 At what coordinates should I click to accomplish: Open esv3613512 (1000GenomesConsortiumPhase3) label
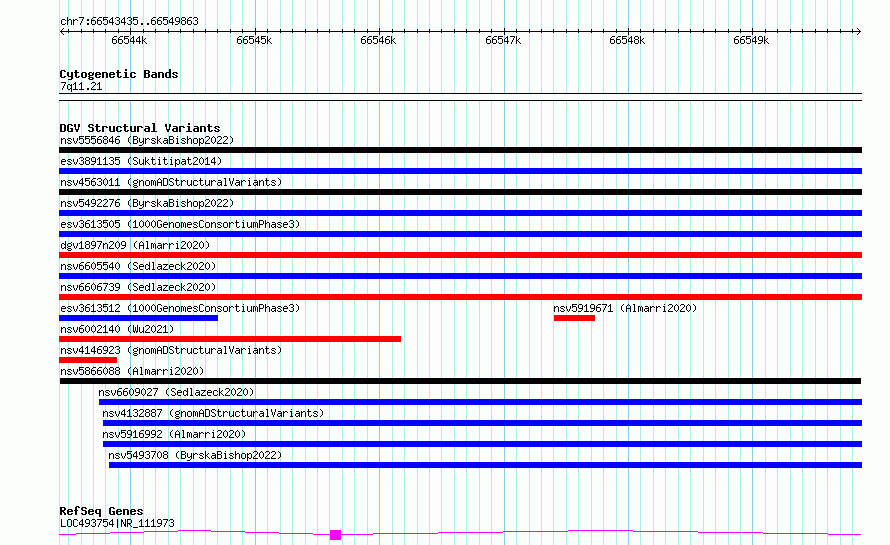click(180, 308)
